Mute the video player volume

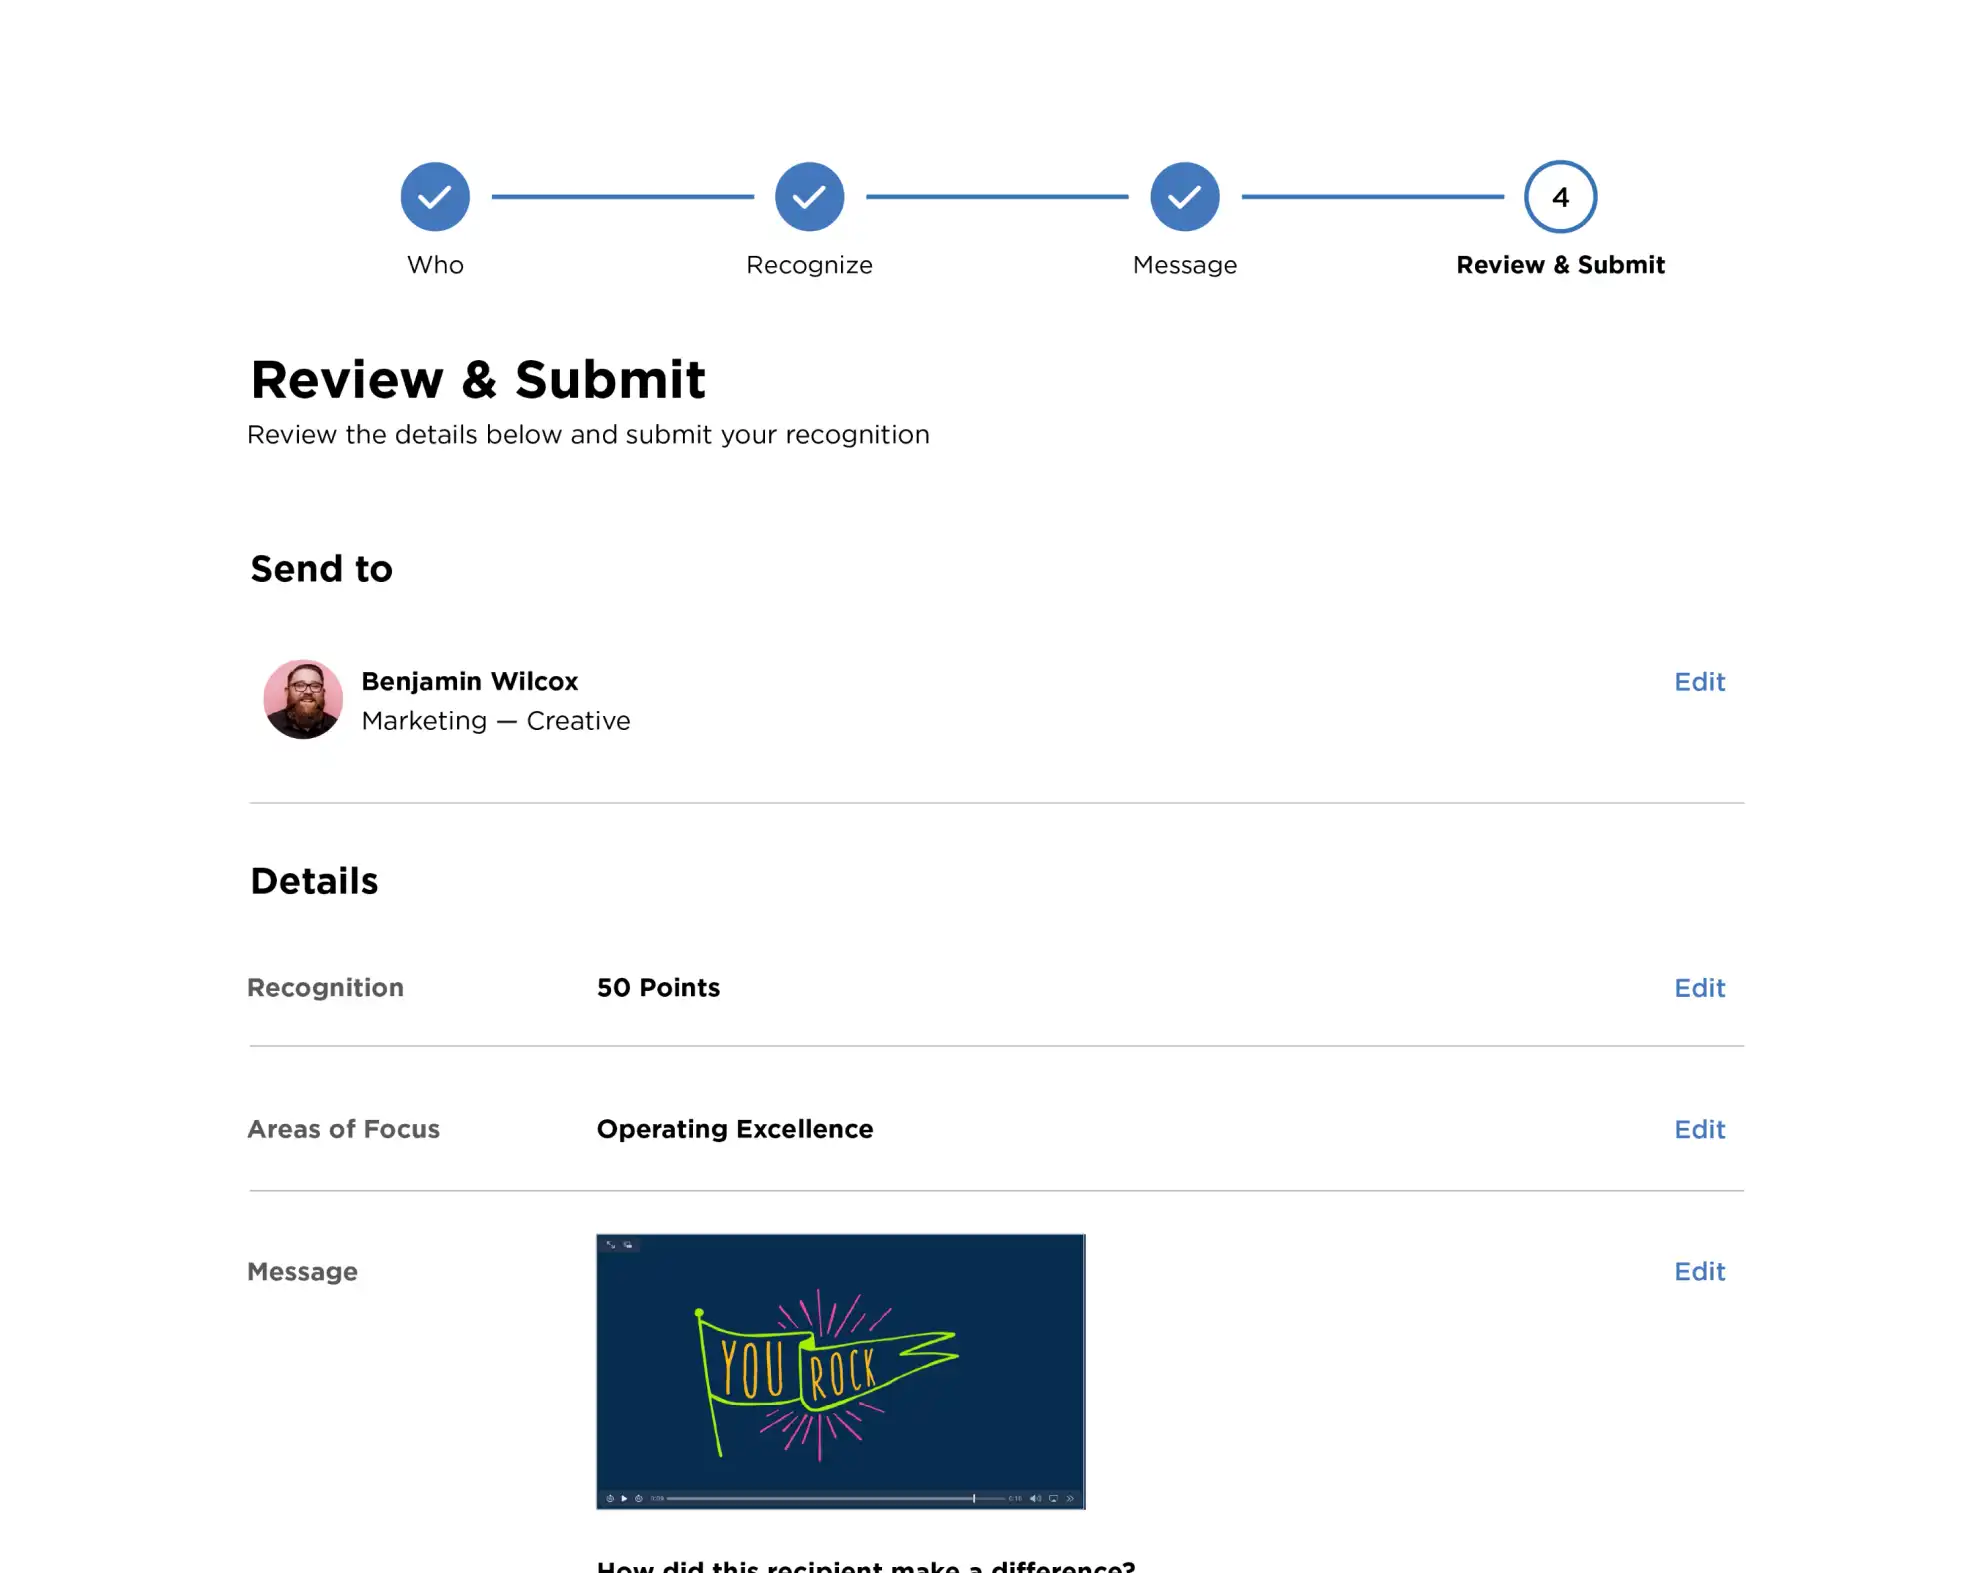(1035, 1498)
